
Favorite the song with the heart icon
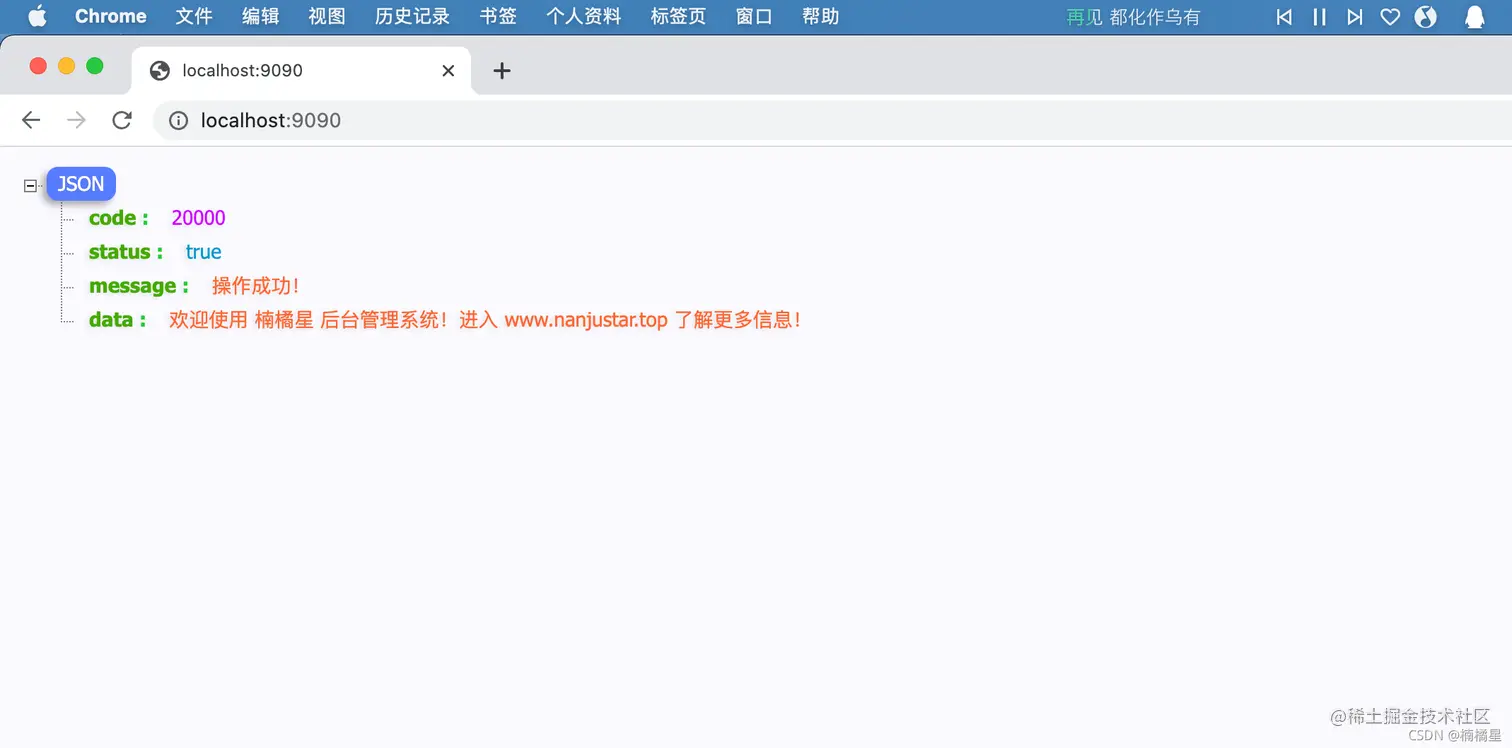coord(1389,16)
